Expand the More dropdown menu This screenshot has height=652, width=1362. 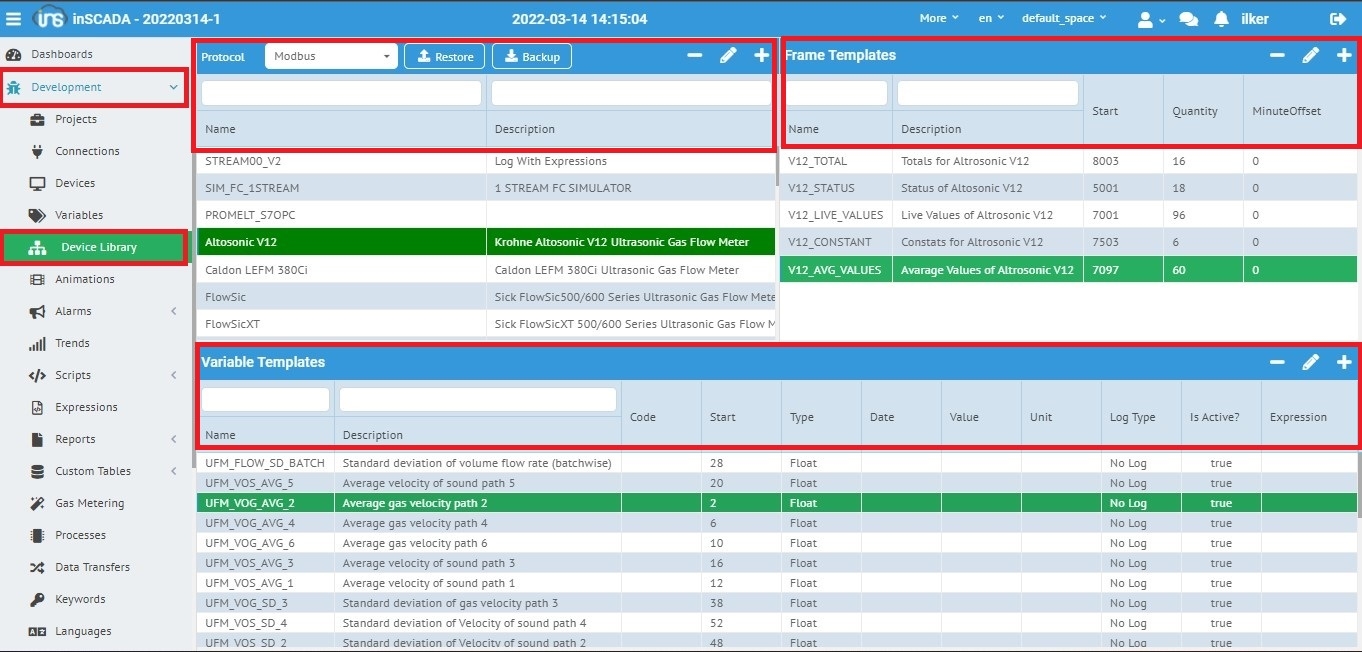click(x=938, y=18)
